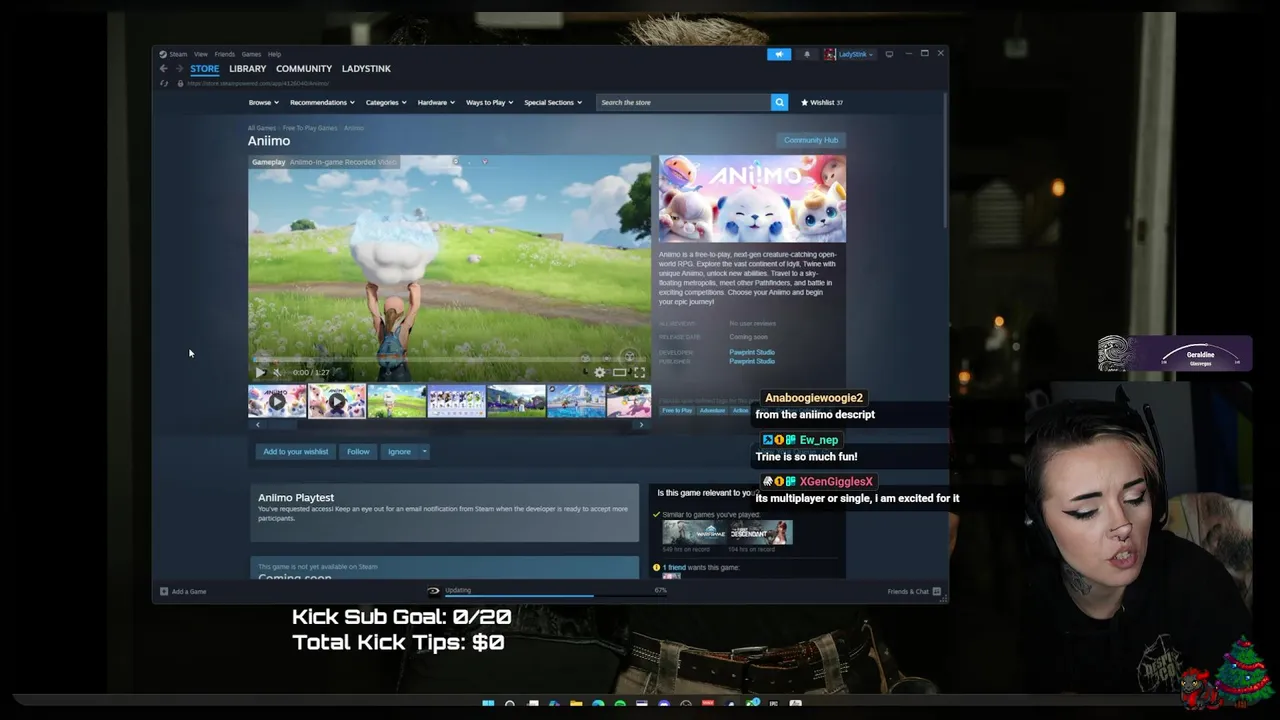The width and height of the screenshot is (1280, 720).
Task: Click the search magnifier button
Action: click(x=779, y=102)
